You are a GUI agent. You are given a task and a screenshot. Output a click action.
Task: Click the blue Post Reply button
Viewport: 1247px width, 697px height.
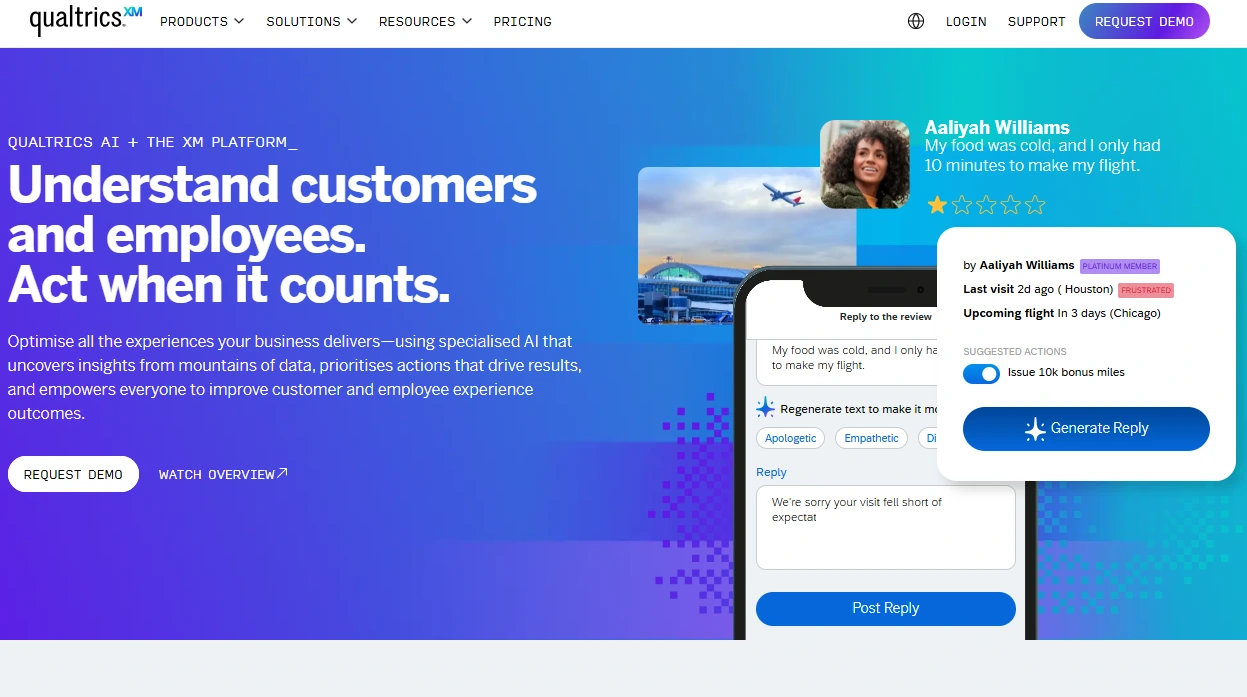(886, 608)
